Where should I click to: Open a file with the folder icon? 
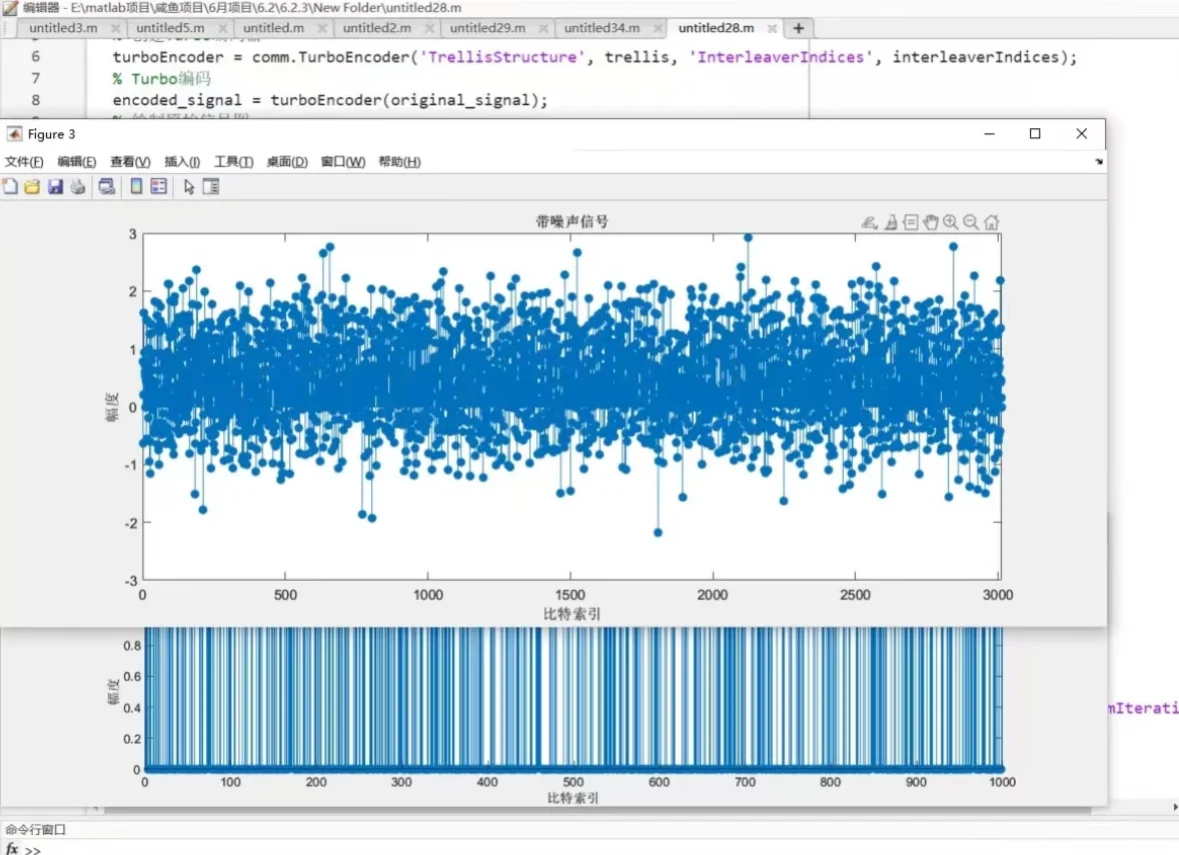[x=32, y=186]
